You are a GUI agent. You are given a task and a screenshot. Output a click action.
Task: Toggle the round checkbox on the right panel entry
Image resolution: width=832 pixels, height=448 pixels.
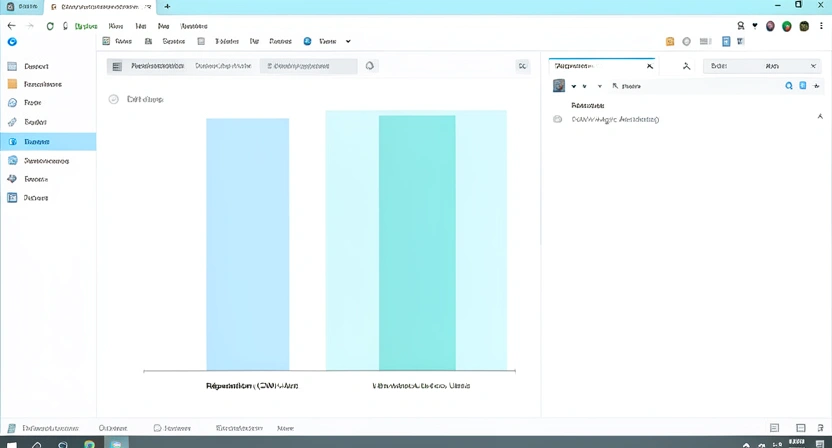click(557, 119)
